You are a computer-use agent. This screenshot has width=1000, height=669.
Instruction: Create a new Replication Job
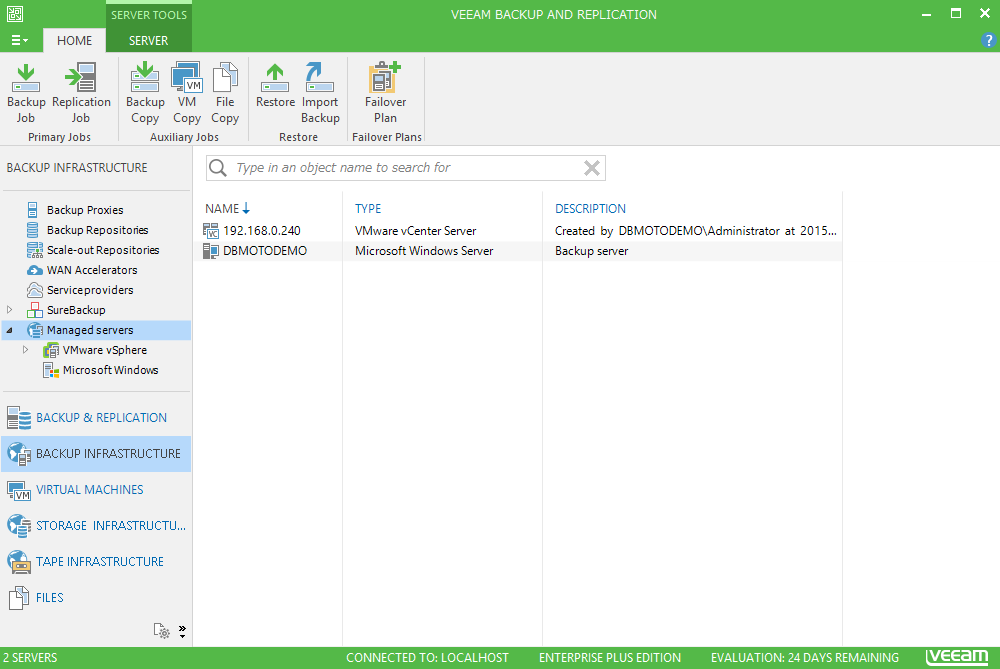(81, 93)
